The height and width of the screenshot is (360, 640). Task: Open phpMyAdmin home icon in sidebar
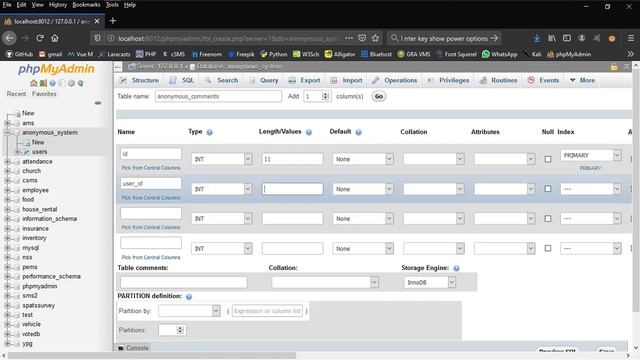33,83
